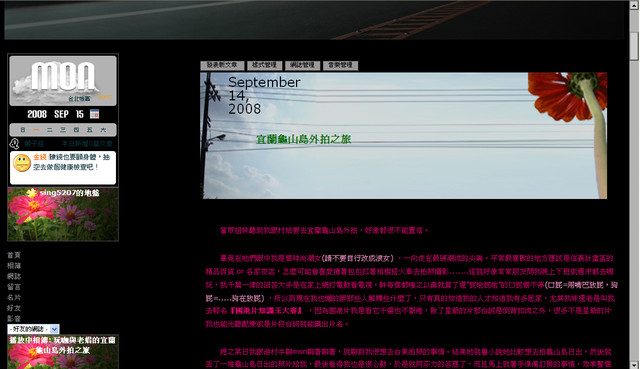This screenshot has width=640, height=369.
Task: Click the 國港片知識王大賽 bold text
Action: pyautogui.click(x=266, y=311)
